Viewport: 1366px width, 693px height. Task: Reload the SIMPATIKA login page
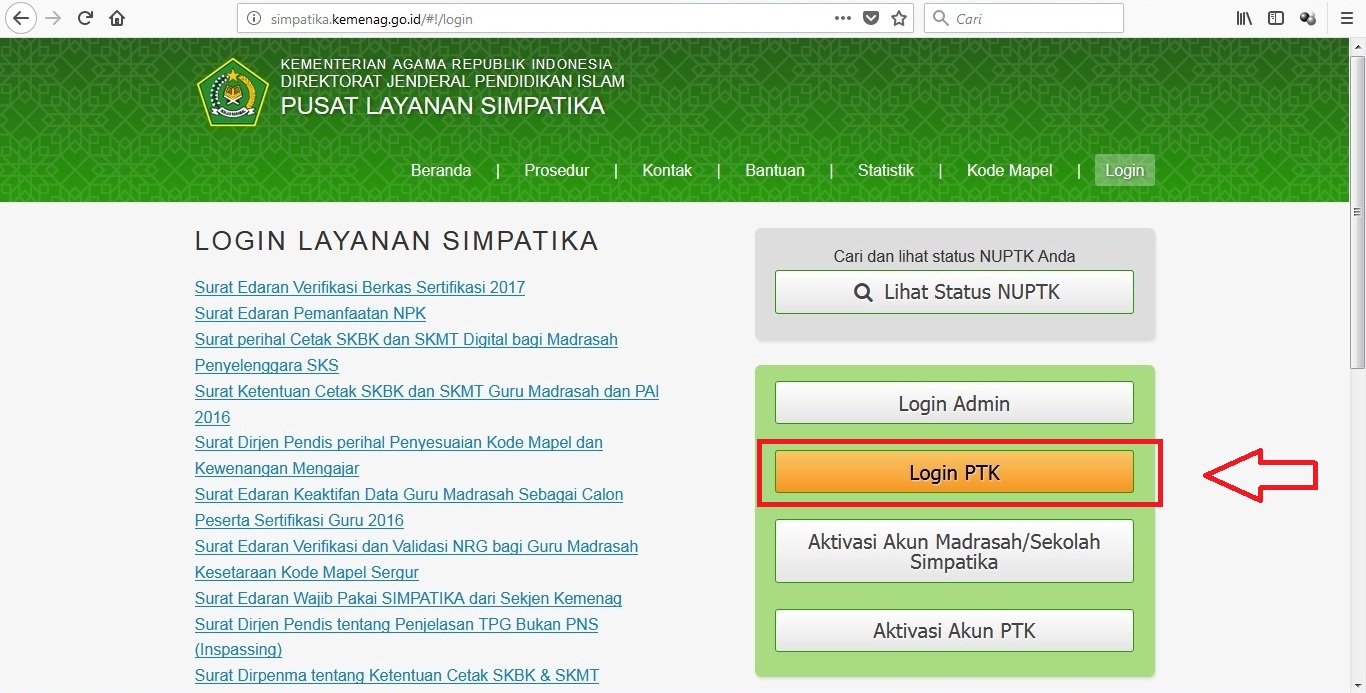pos(84,17)
